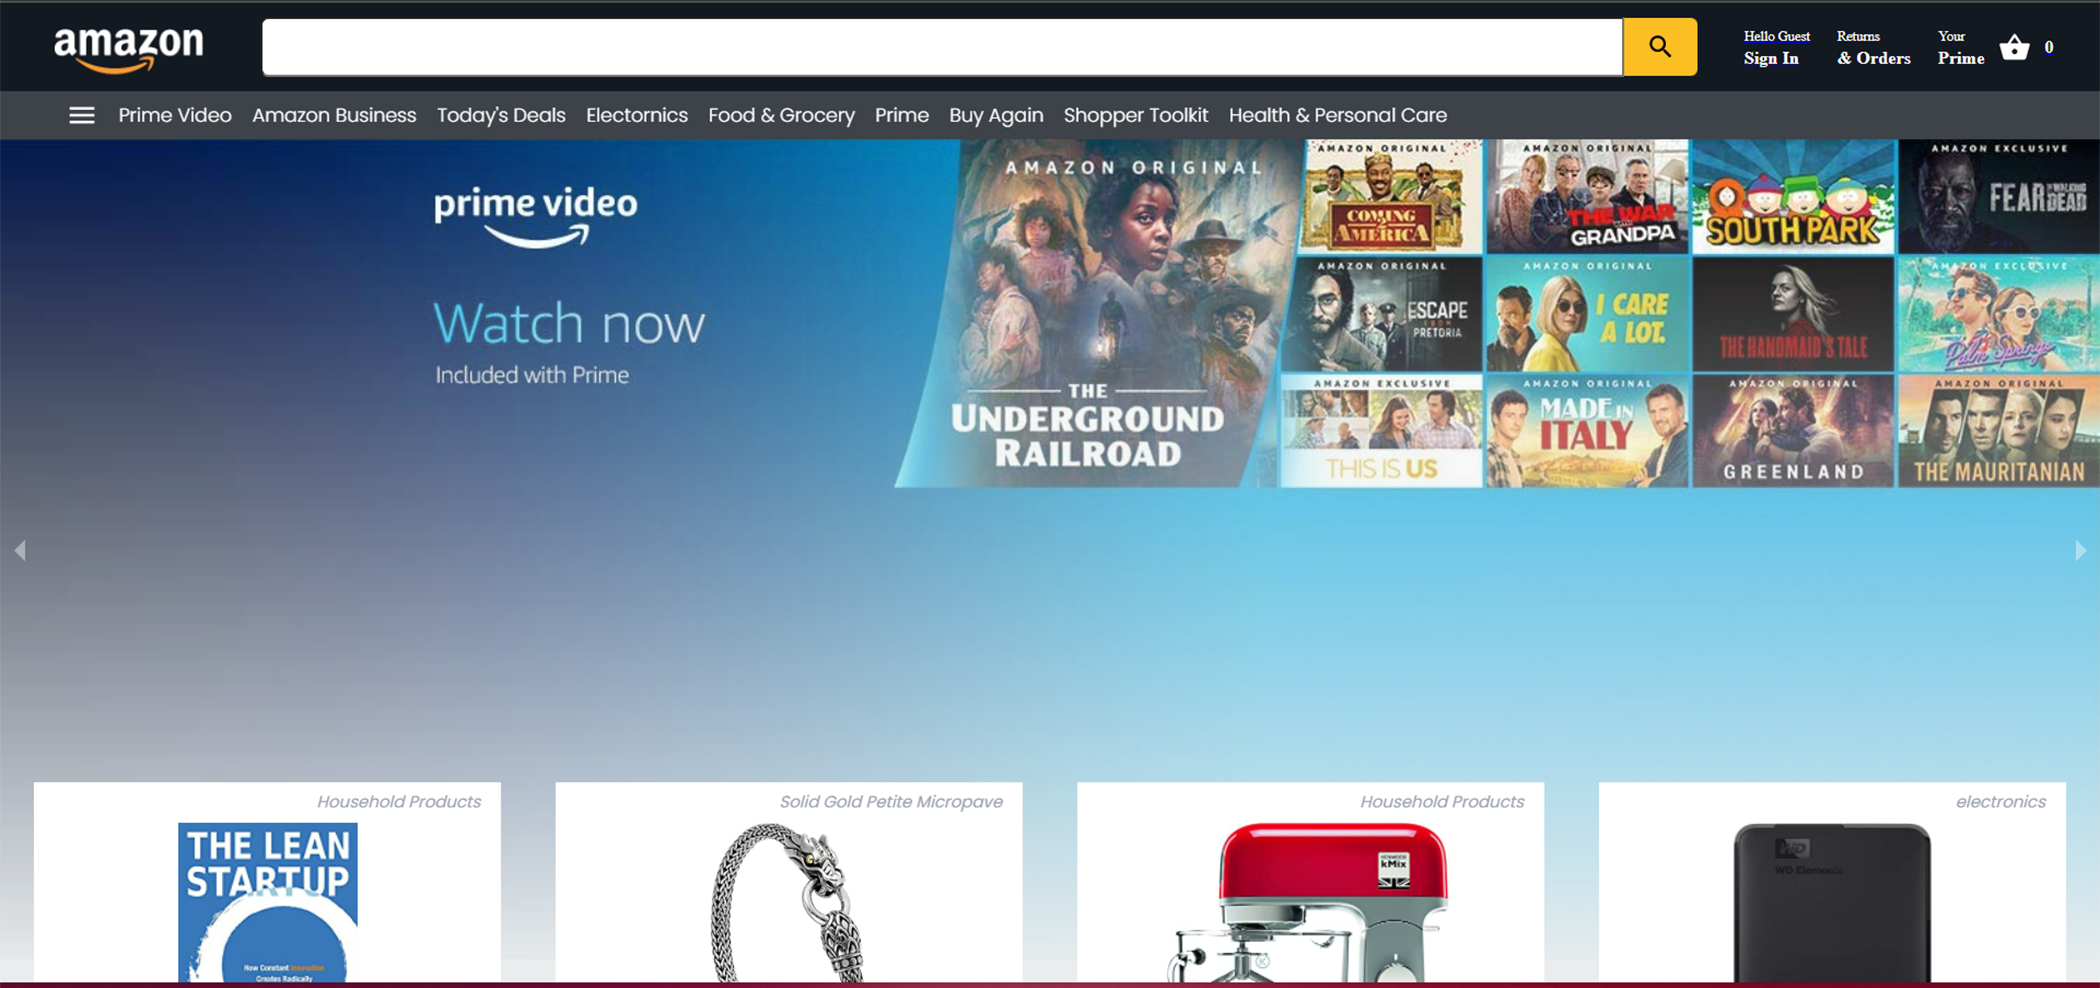Open the South Park show tile
The width and height of the screenshot is (2100, 988).
tap(1793, 197)
